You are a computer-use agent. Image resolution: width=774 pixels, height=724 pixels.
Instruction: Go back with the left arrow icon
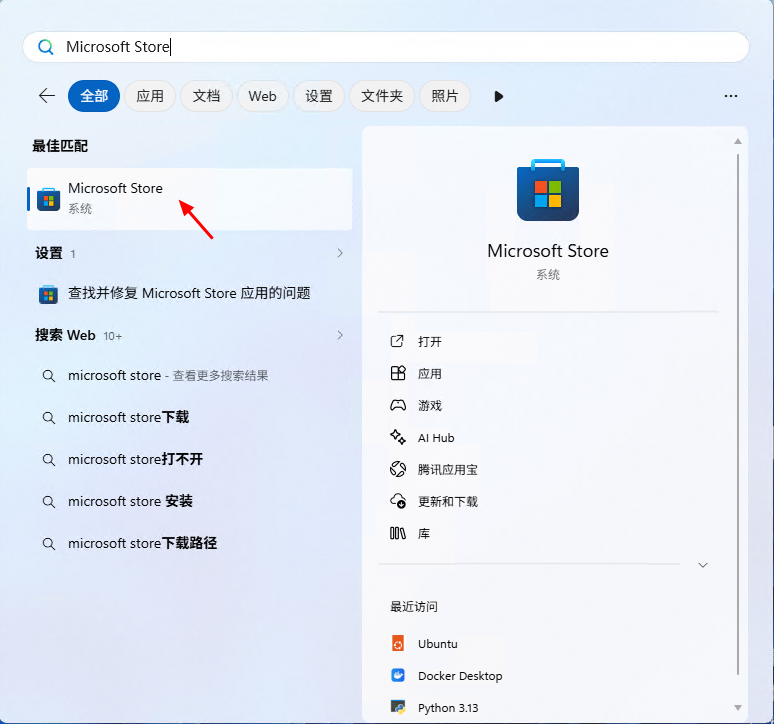tap(47, 96)
